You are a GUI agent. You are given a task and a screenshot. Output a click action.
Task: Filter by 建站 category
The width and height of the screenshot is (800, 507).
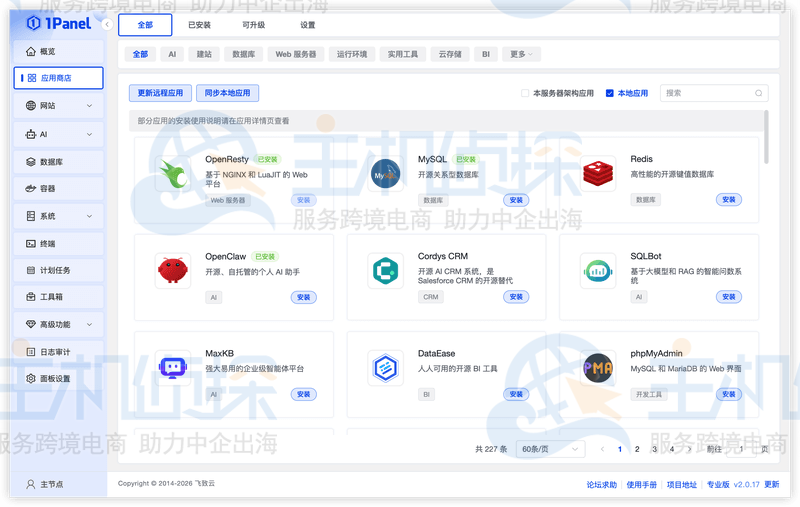click(204, 54)
